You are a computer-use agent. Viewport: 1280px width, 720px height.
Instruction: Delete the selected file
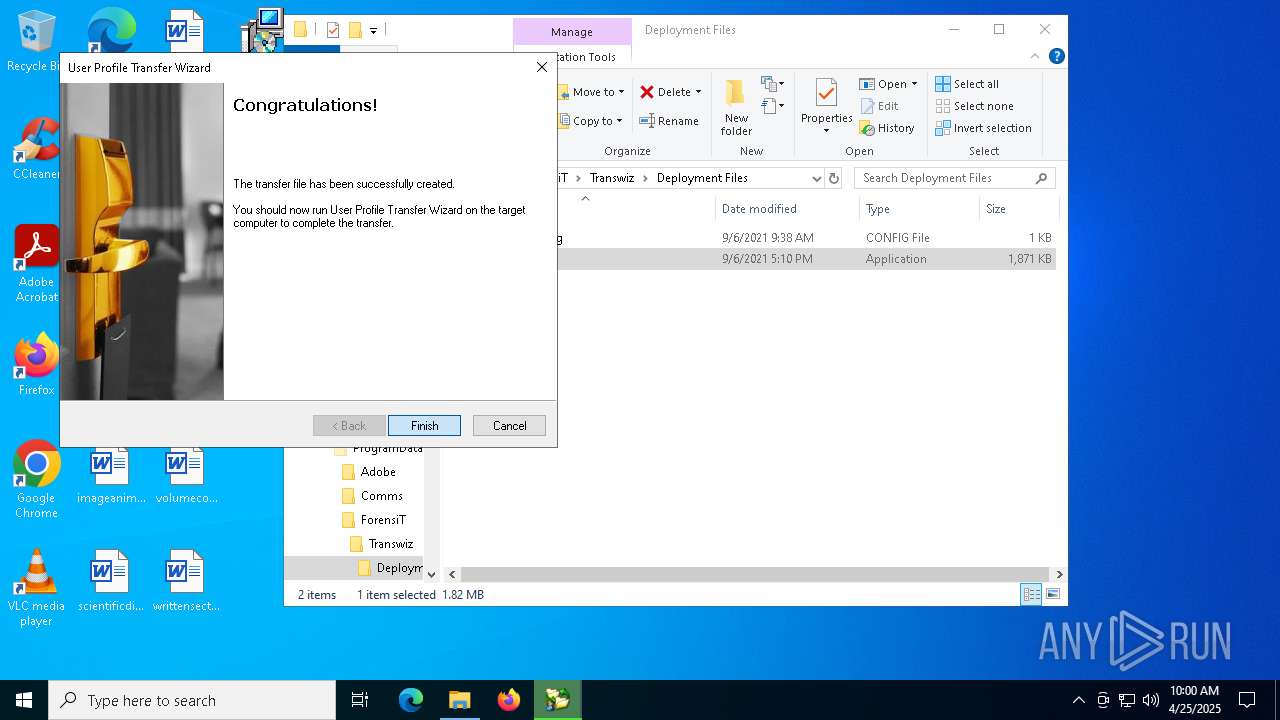[x=665, y=92]
